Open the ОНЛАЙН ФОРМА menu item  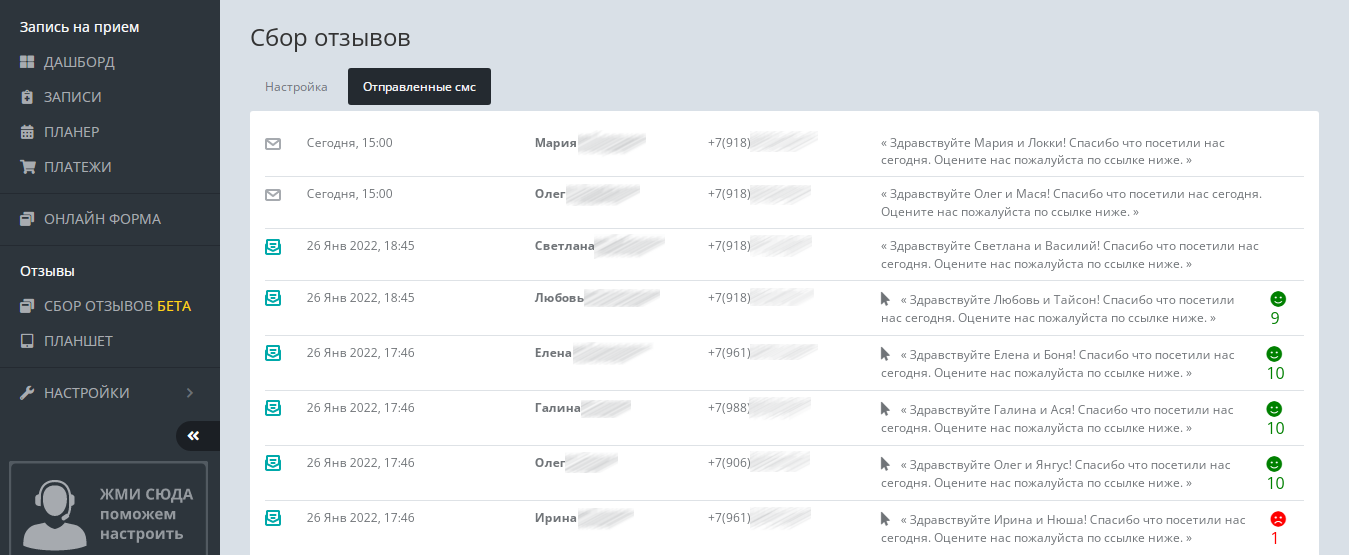[102, 219]
